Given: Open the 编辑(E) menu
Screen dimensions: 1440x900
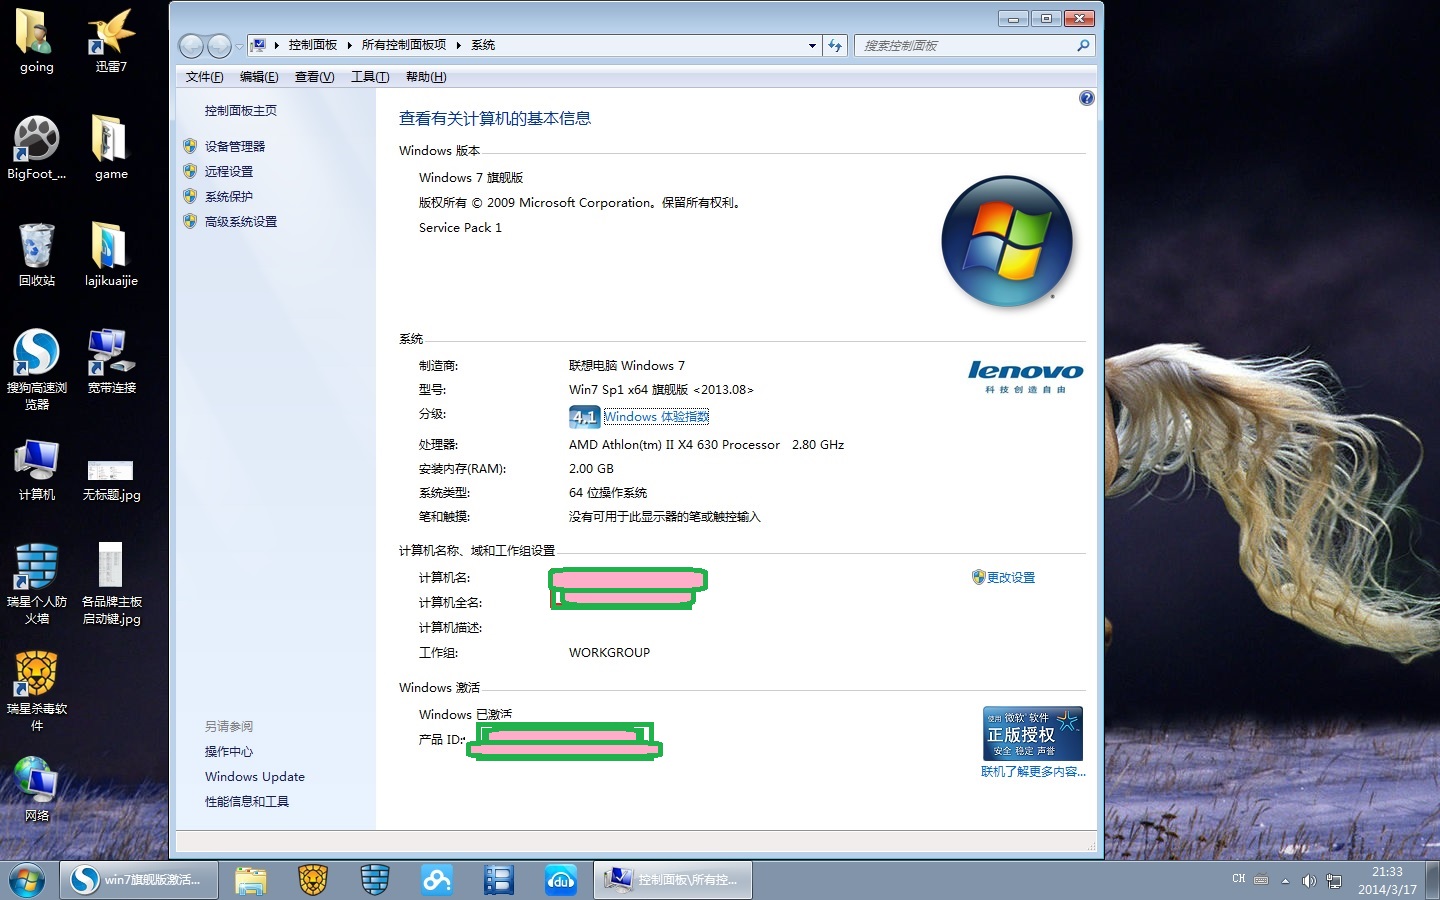Looking at the screenshot, I should click(259, 77).
